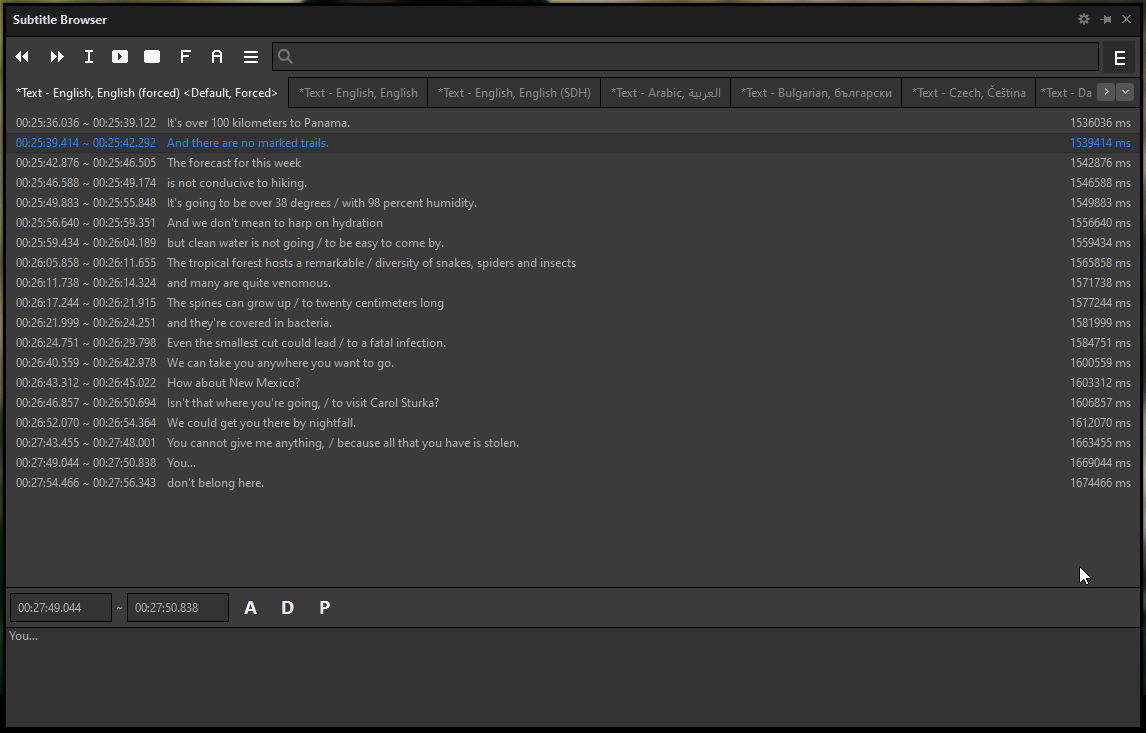Select line about a fatal infection
Viewport: 1146px width, 733px height.
coord(573,343)
